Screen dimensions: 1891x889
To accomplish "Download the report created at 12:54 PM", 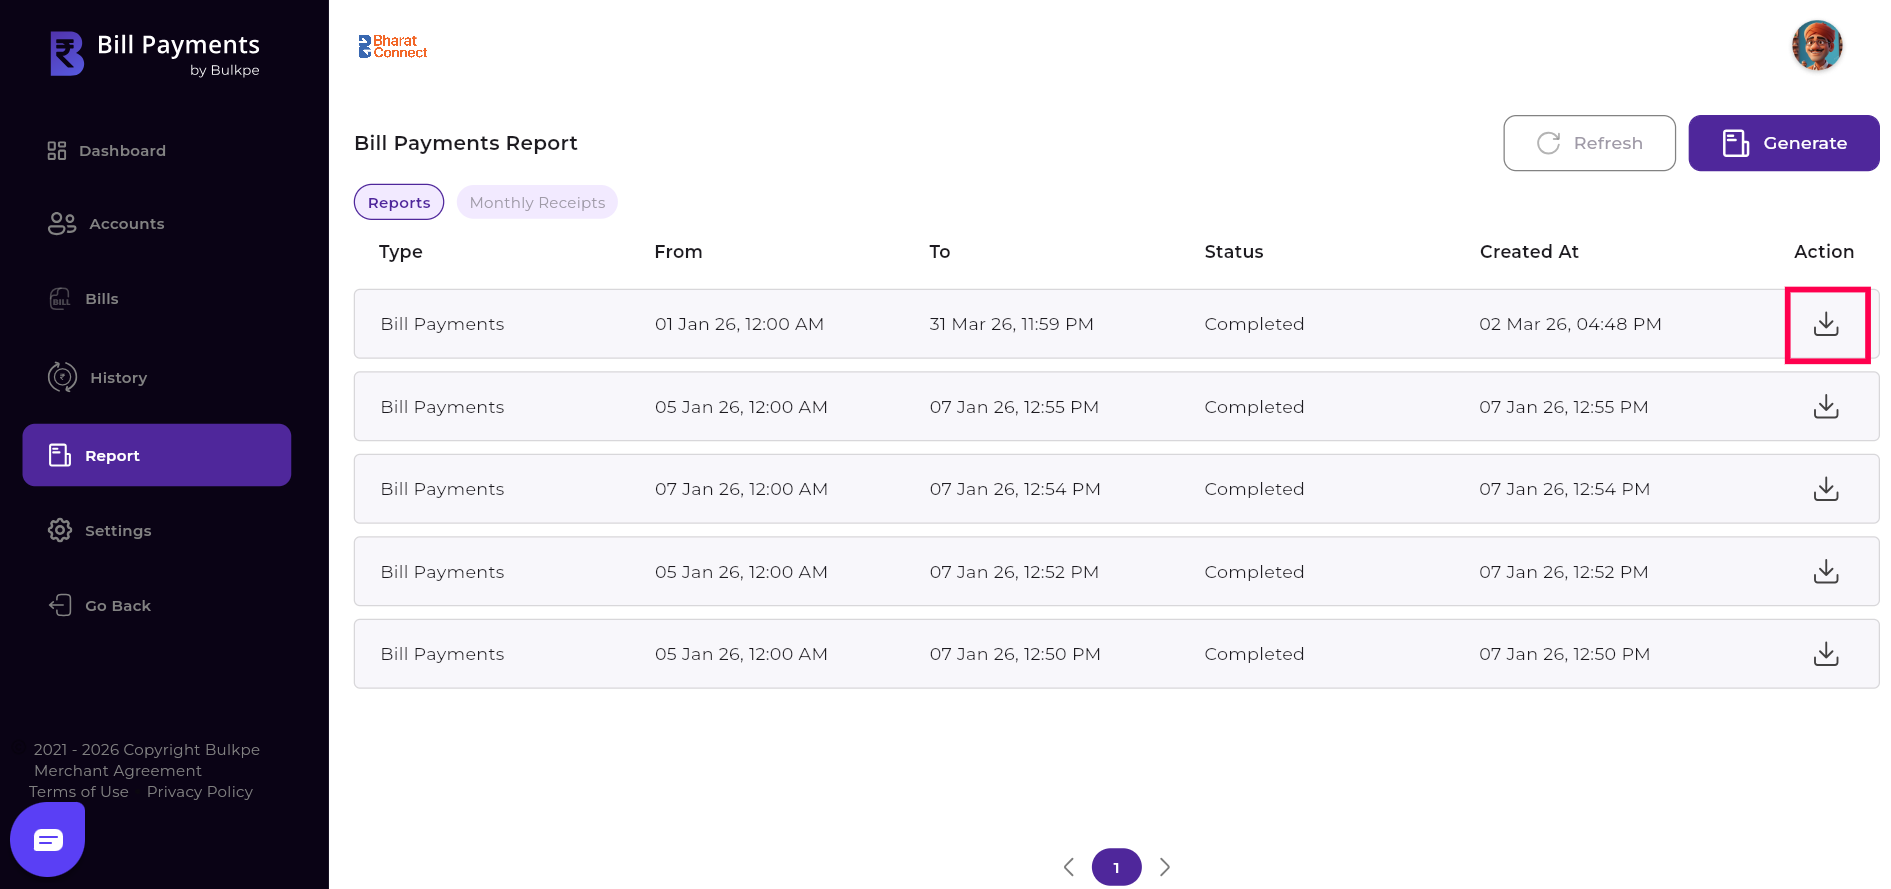I will [x=1825, y=489].
